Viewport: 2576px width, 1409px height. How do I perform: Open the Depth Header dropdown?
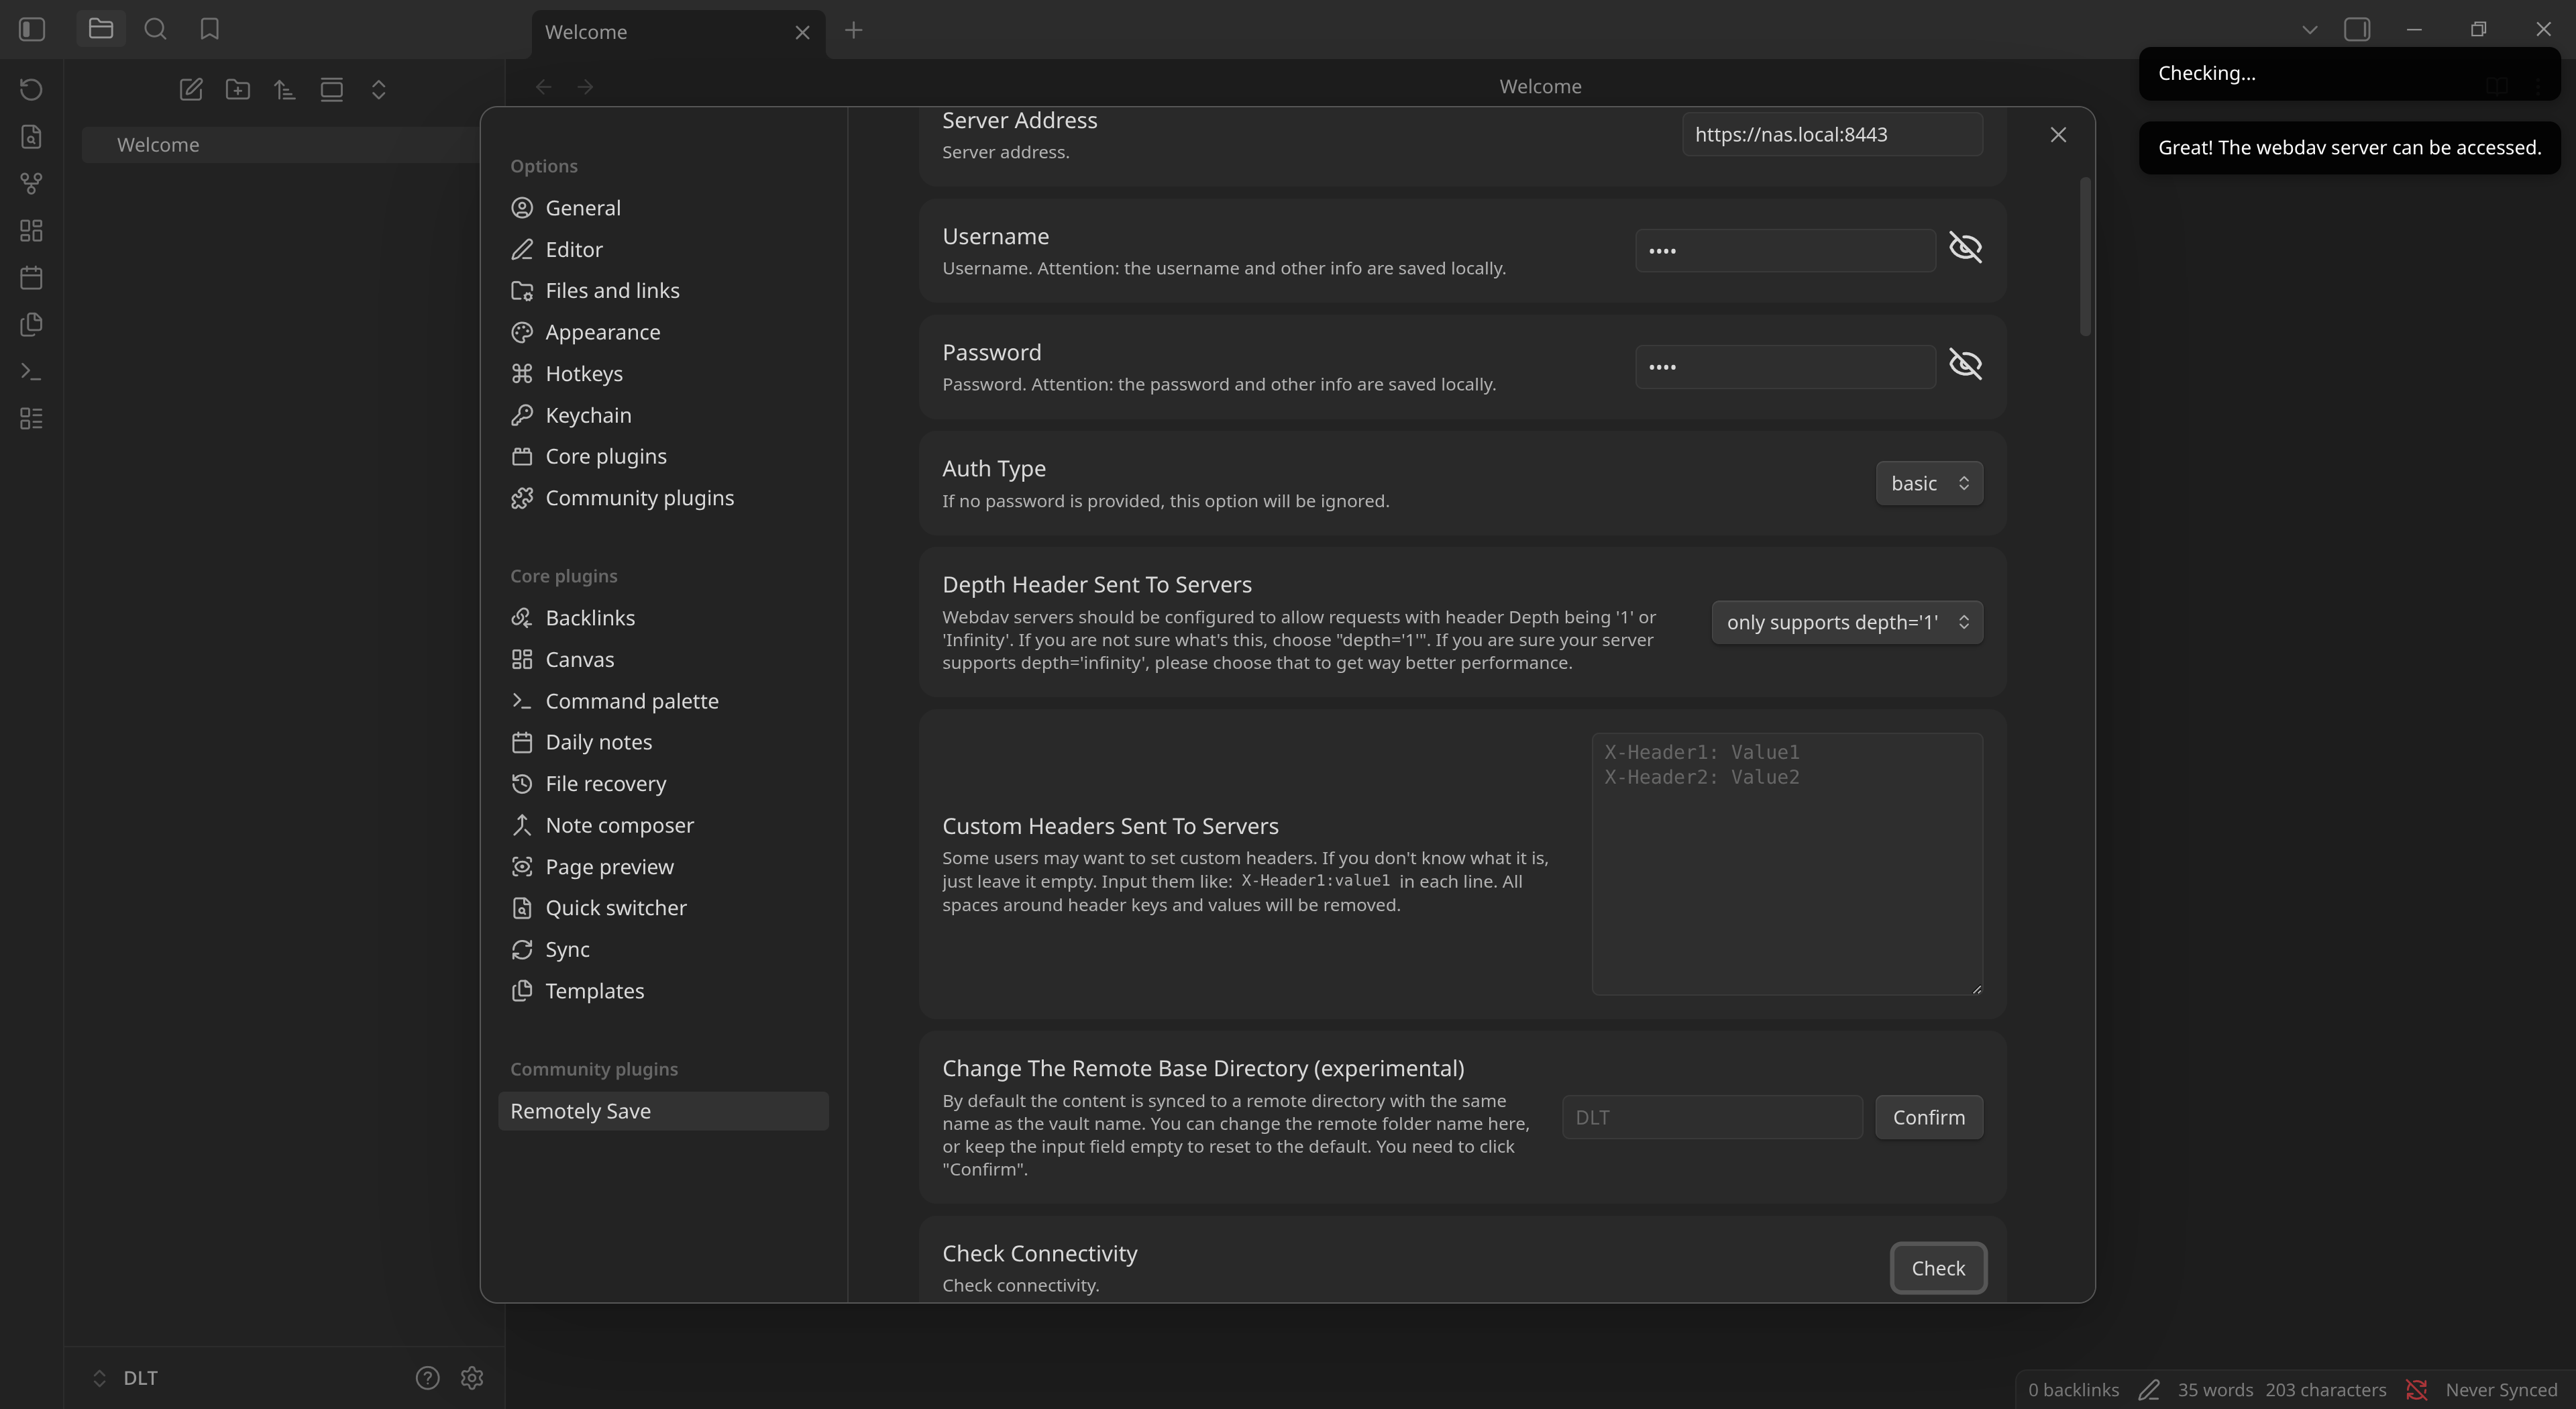[x=1846, y=621]
